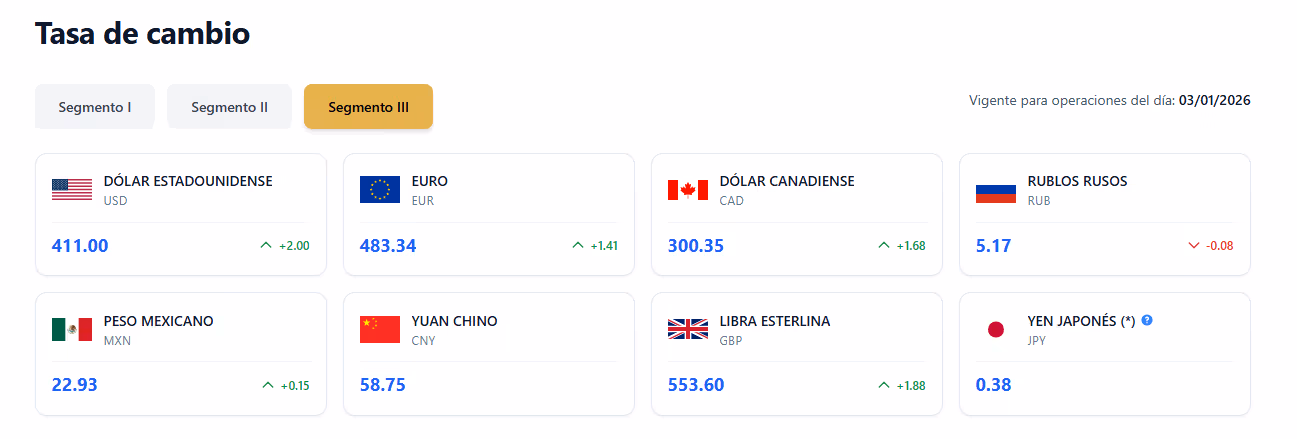Viewport: 1297px width, 439px height.
Task: Click the green up arrow on USD card
Action: click(266, 245)
